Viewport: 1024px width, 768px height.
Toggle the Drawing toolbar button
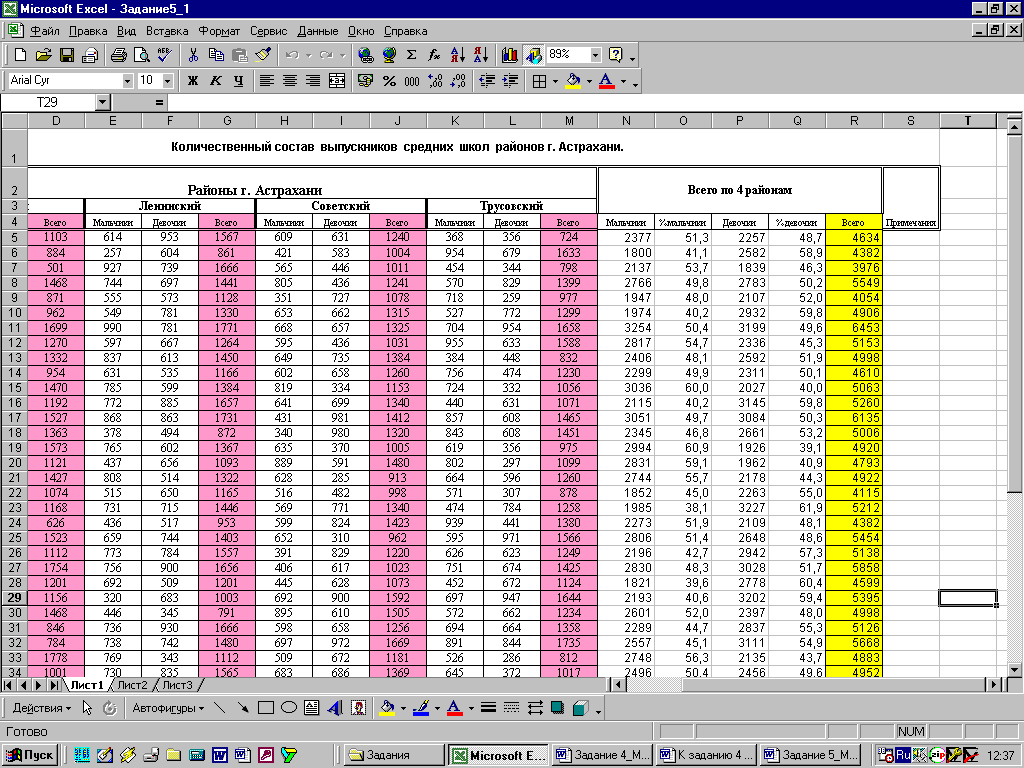pyautogui.click(x=534, y=56)
